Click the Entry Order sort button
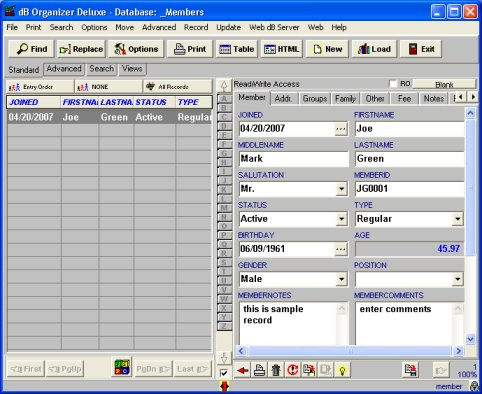482x394 pixels. [x=40, y=87]
